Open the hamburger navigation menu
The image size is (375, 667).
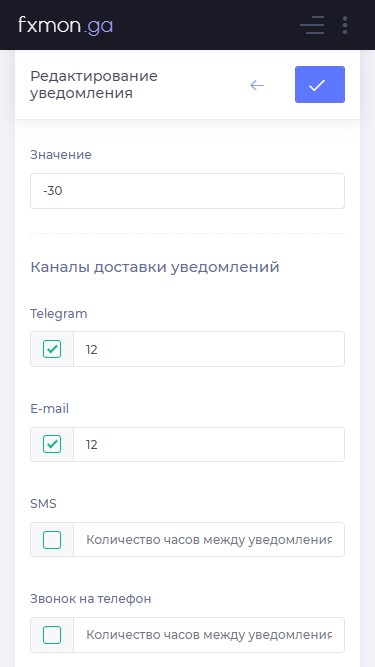[312, 25]
